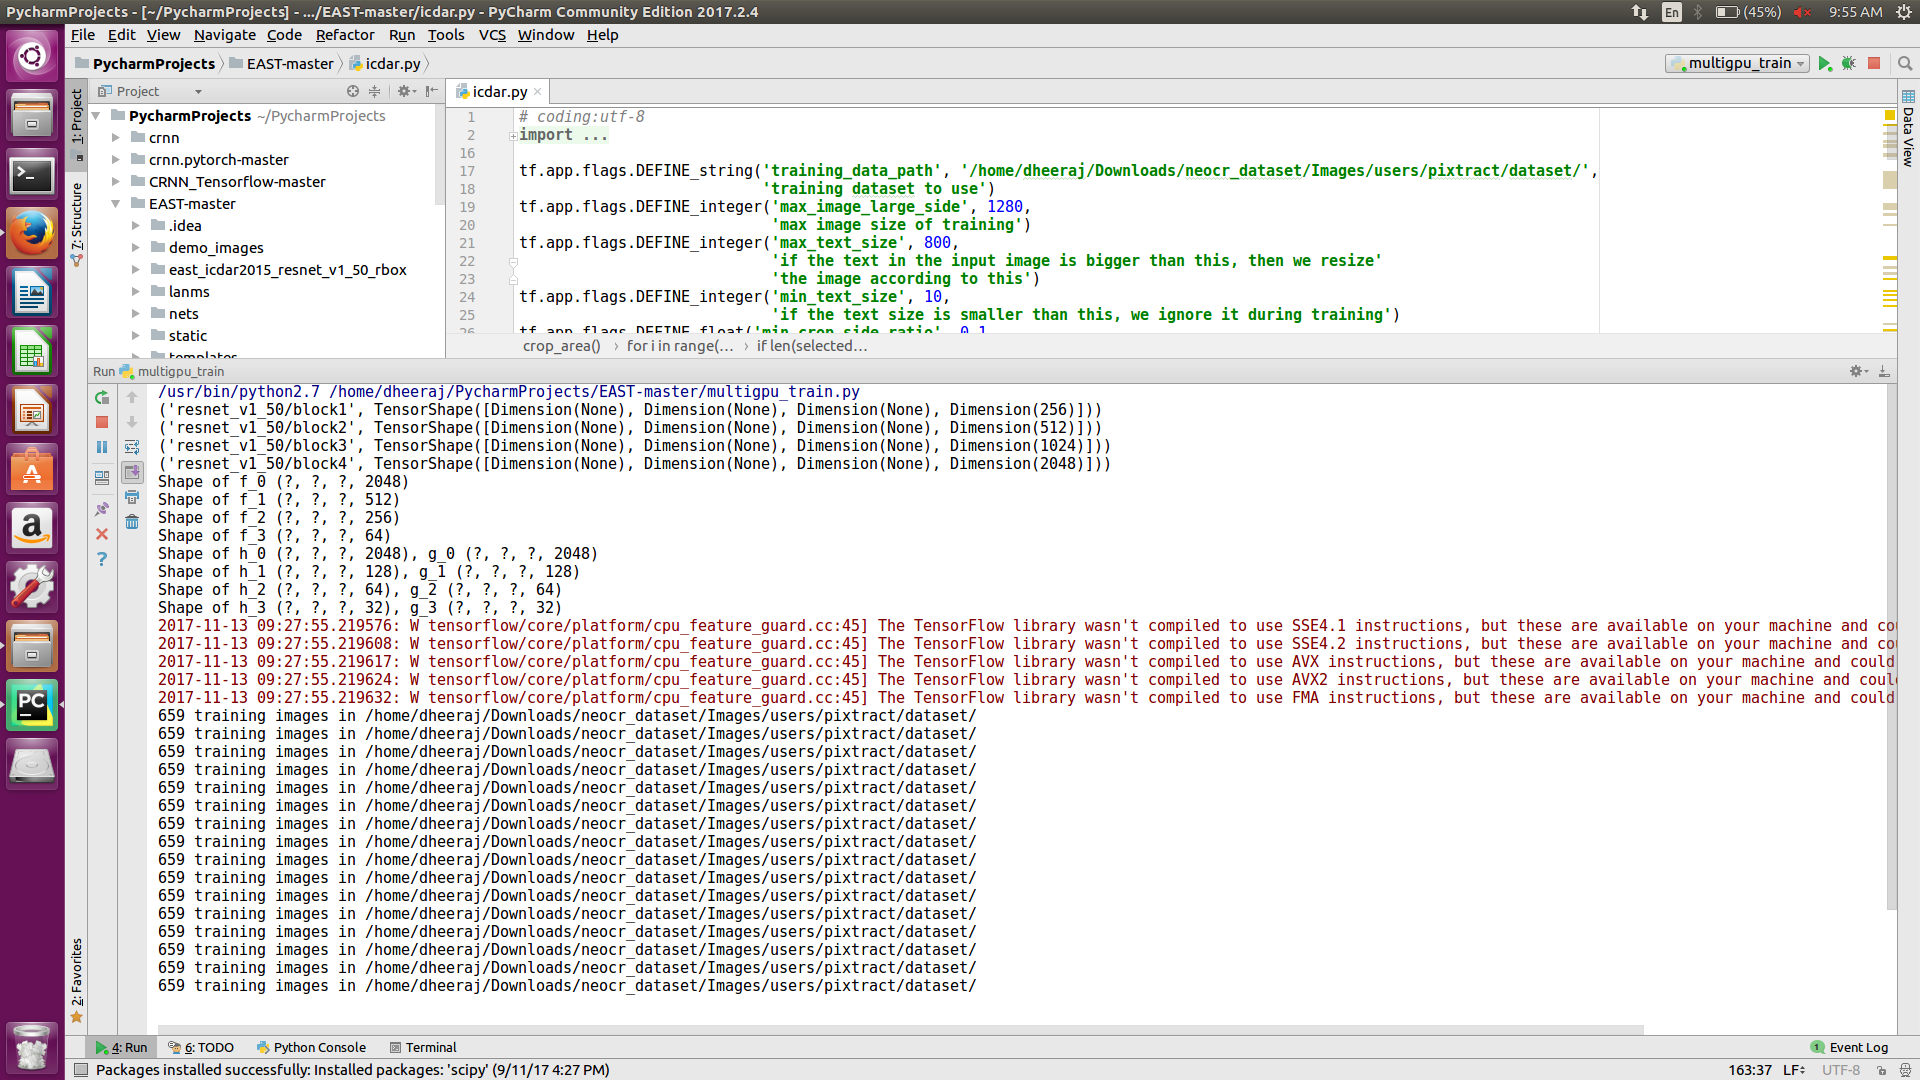Select Scroll from Source in Project toolbar

[352, 91]
